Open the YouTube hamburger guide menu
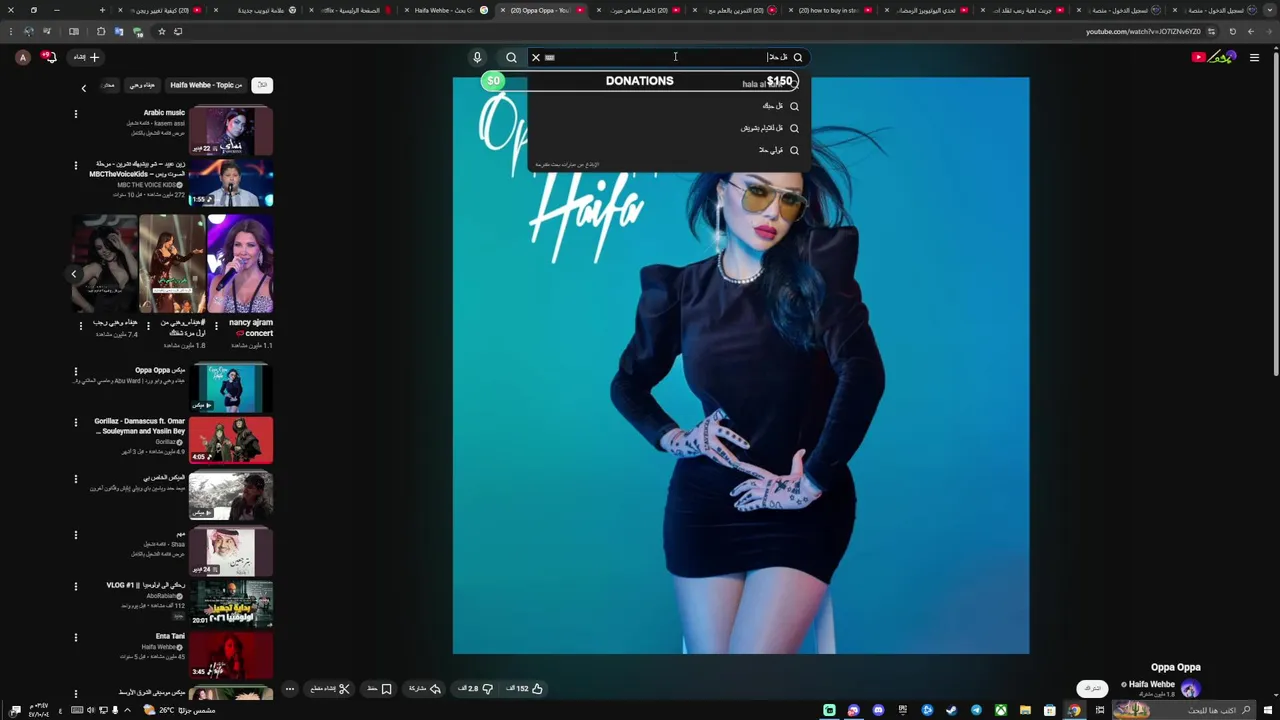The width and height of the screenshot is (1280, 720). click(x=1254, y=57)
